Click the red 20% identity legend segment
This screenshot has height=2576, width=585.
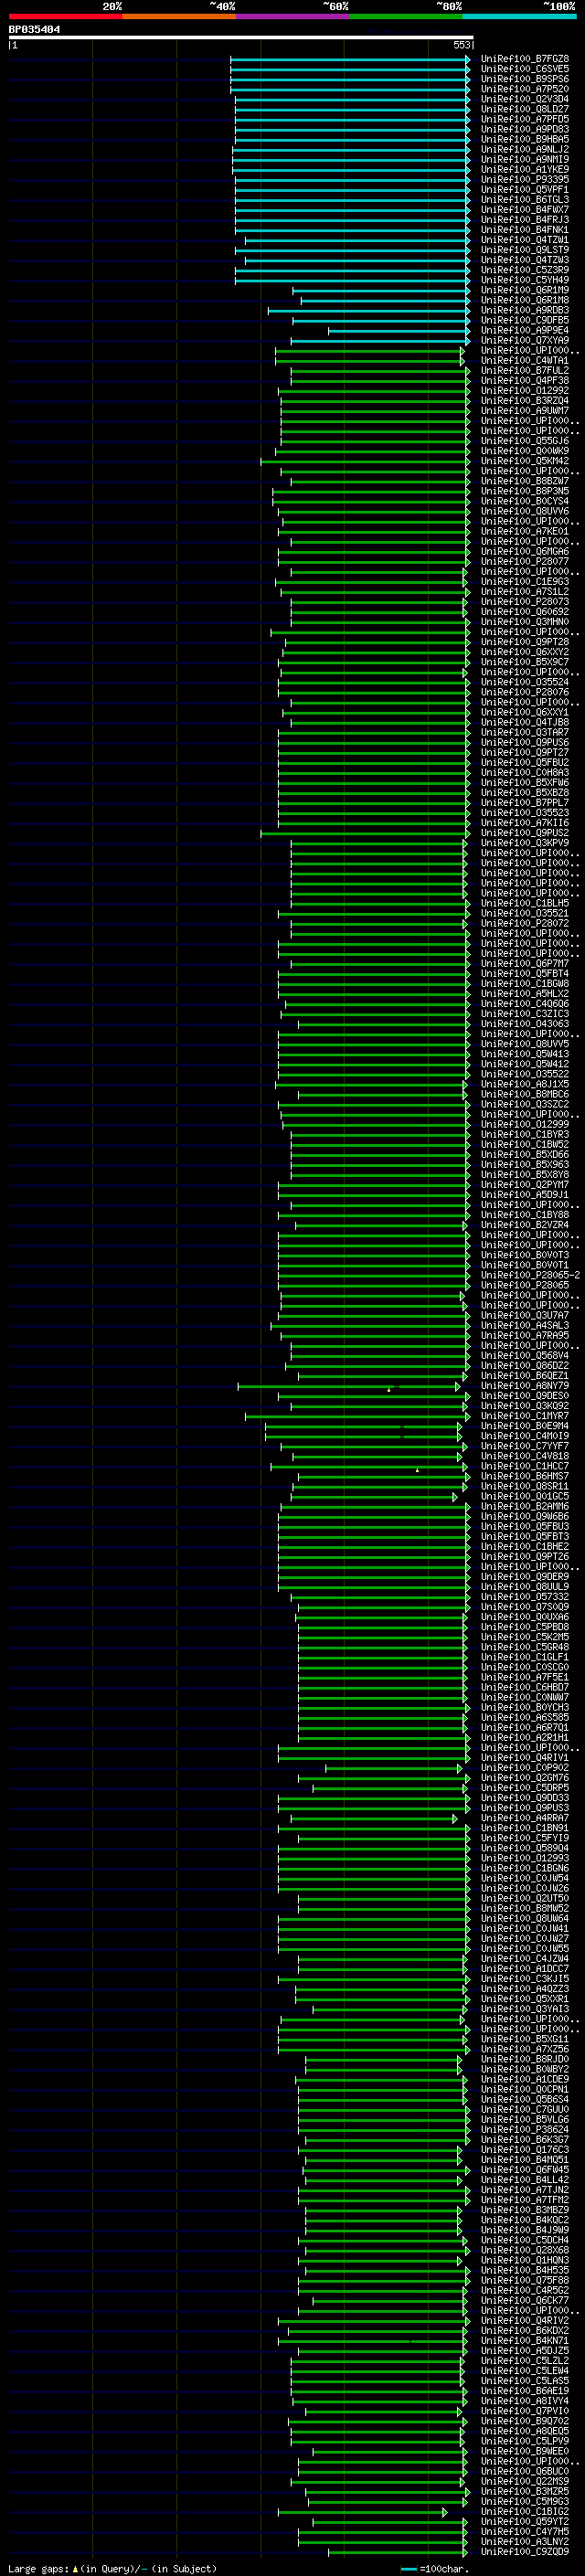pos(65,17)
